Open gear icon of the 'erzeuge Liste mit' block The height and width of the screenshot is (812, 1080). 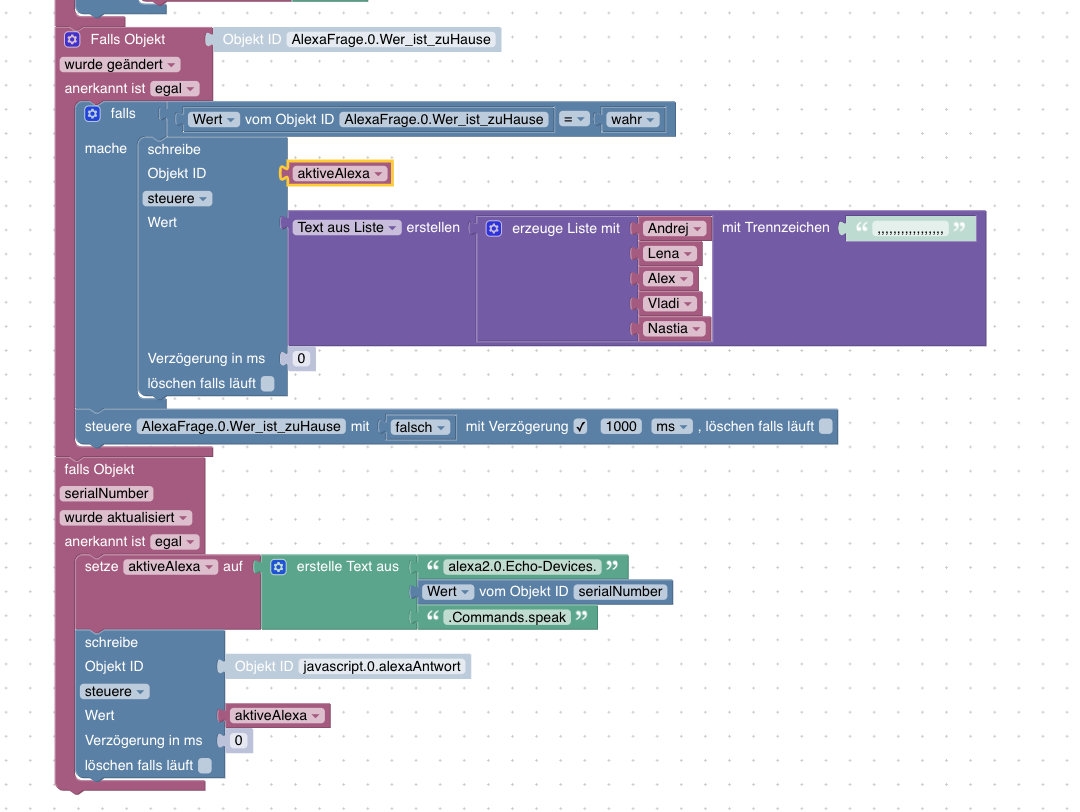point(494,229)
